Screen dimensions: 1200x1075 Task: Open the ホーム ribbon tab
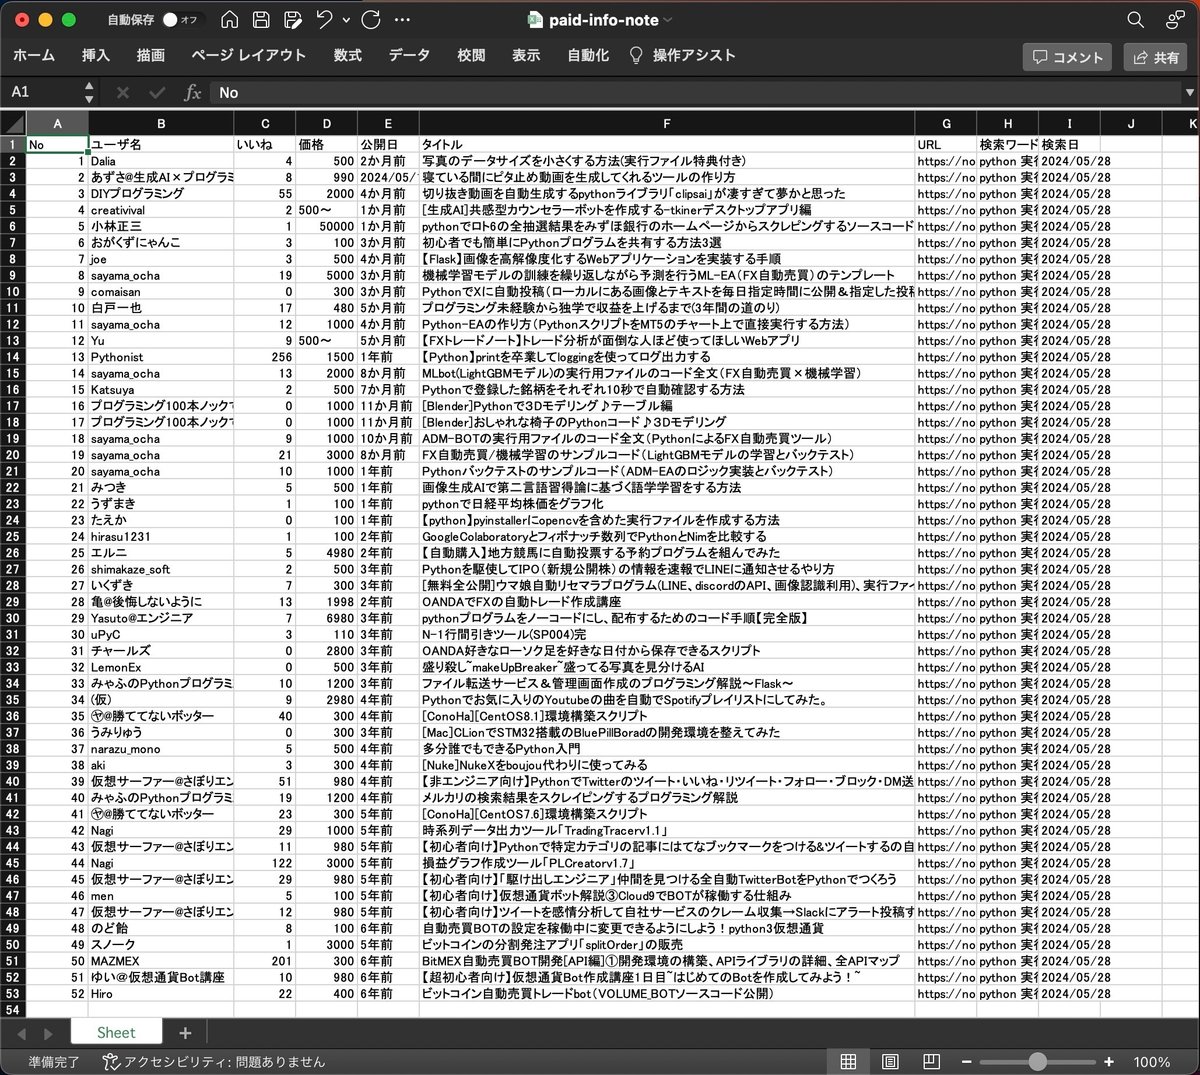(x=34, y=56)
